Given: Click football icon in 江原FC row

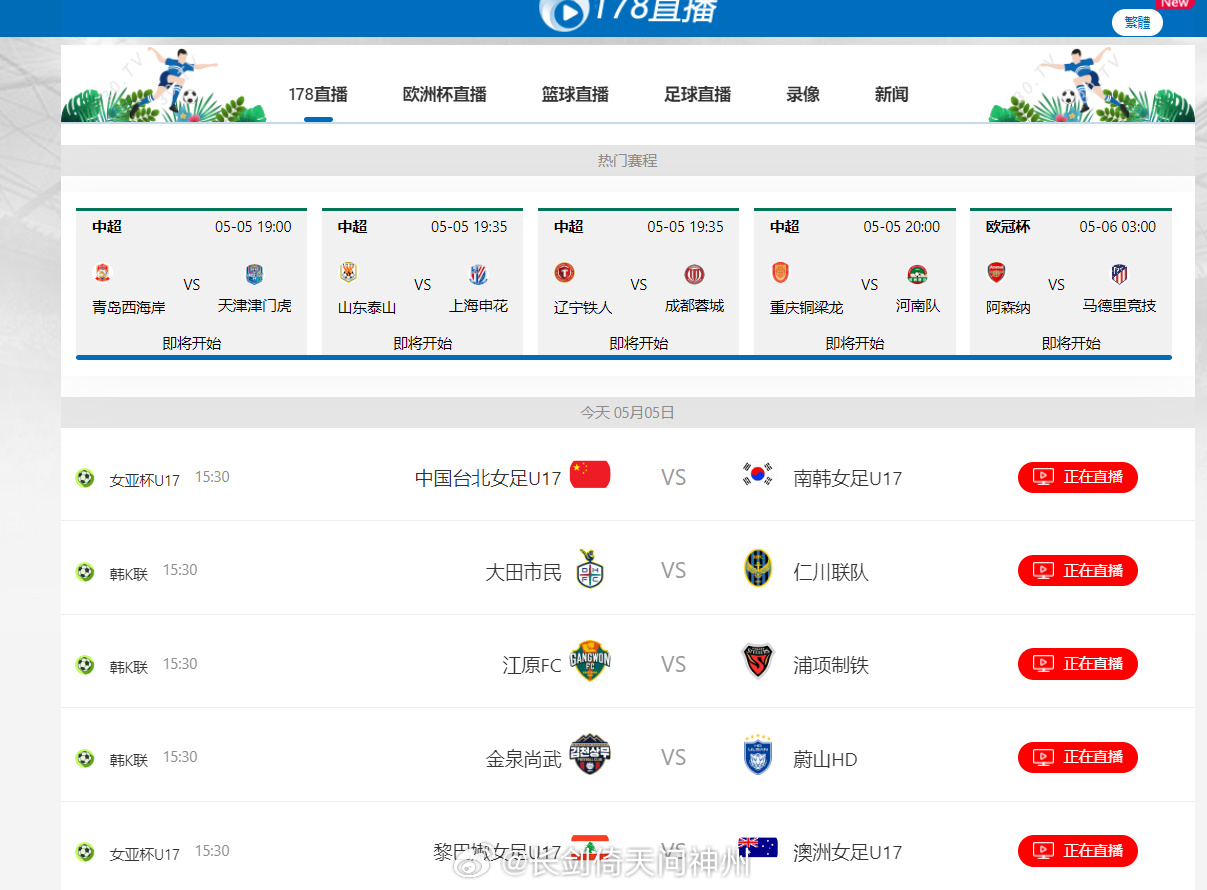Looking at the screenshot, I should coord(85,665).
